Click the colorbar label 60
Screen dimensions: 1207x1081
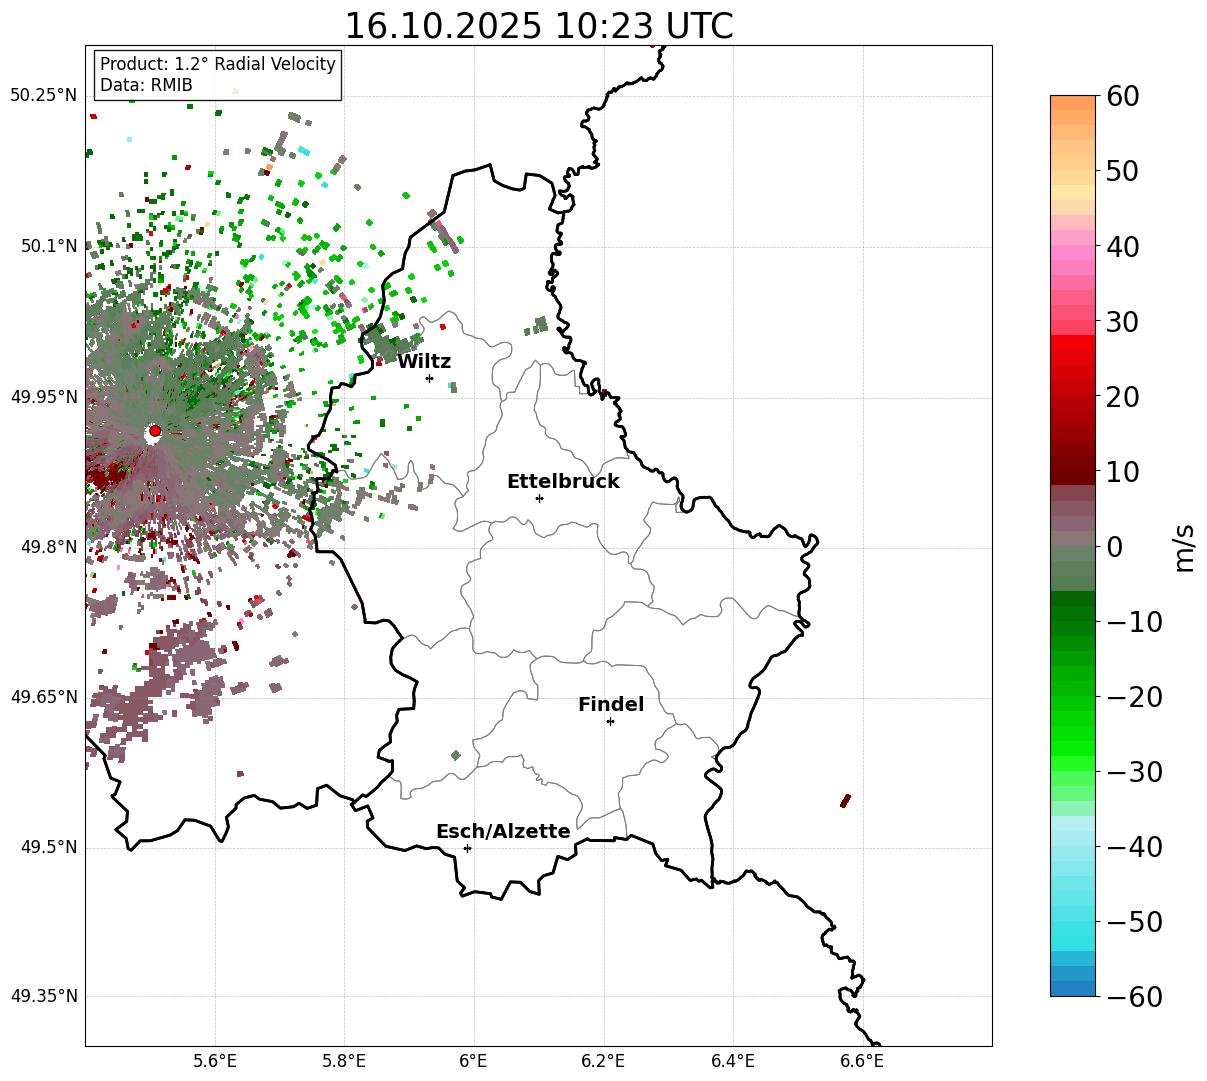pyautogui.click(x=1123, y=96)
